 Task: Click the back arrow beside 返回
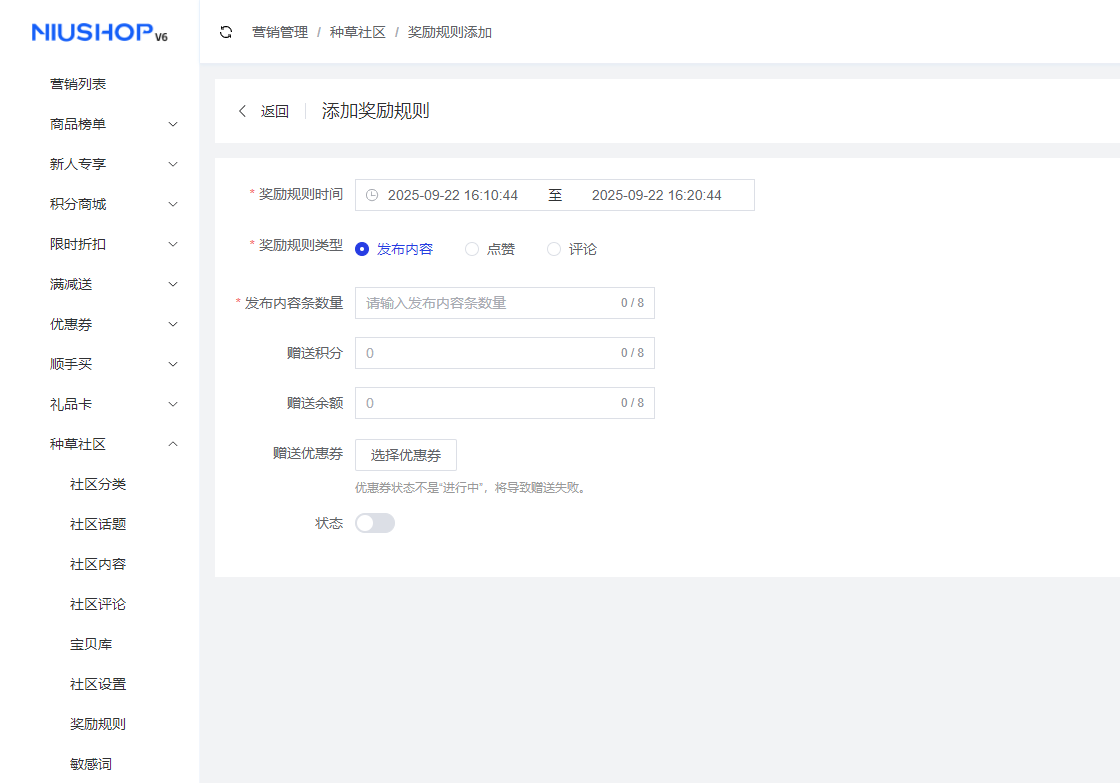(x=241, y=111)
